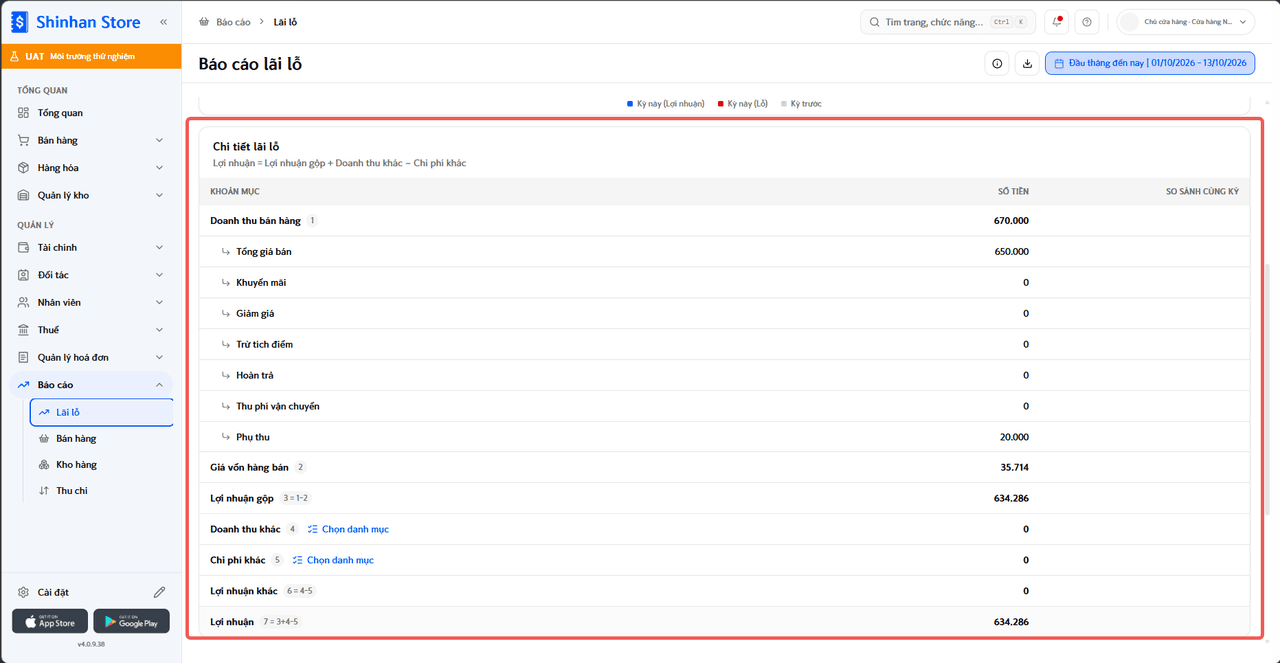1280x663 pixels.
Task: Focus the Tìm trang, chức năng search field
Action: 948,22
